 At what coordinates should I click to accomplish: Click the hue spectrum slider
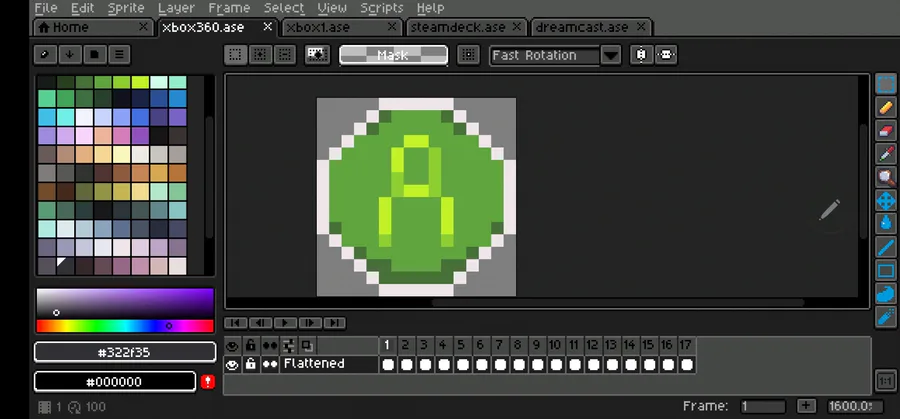pyautogui.click(x=125, y=326)
